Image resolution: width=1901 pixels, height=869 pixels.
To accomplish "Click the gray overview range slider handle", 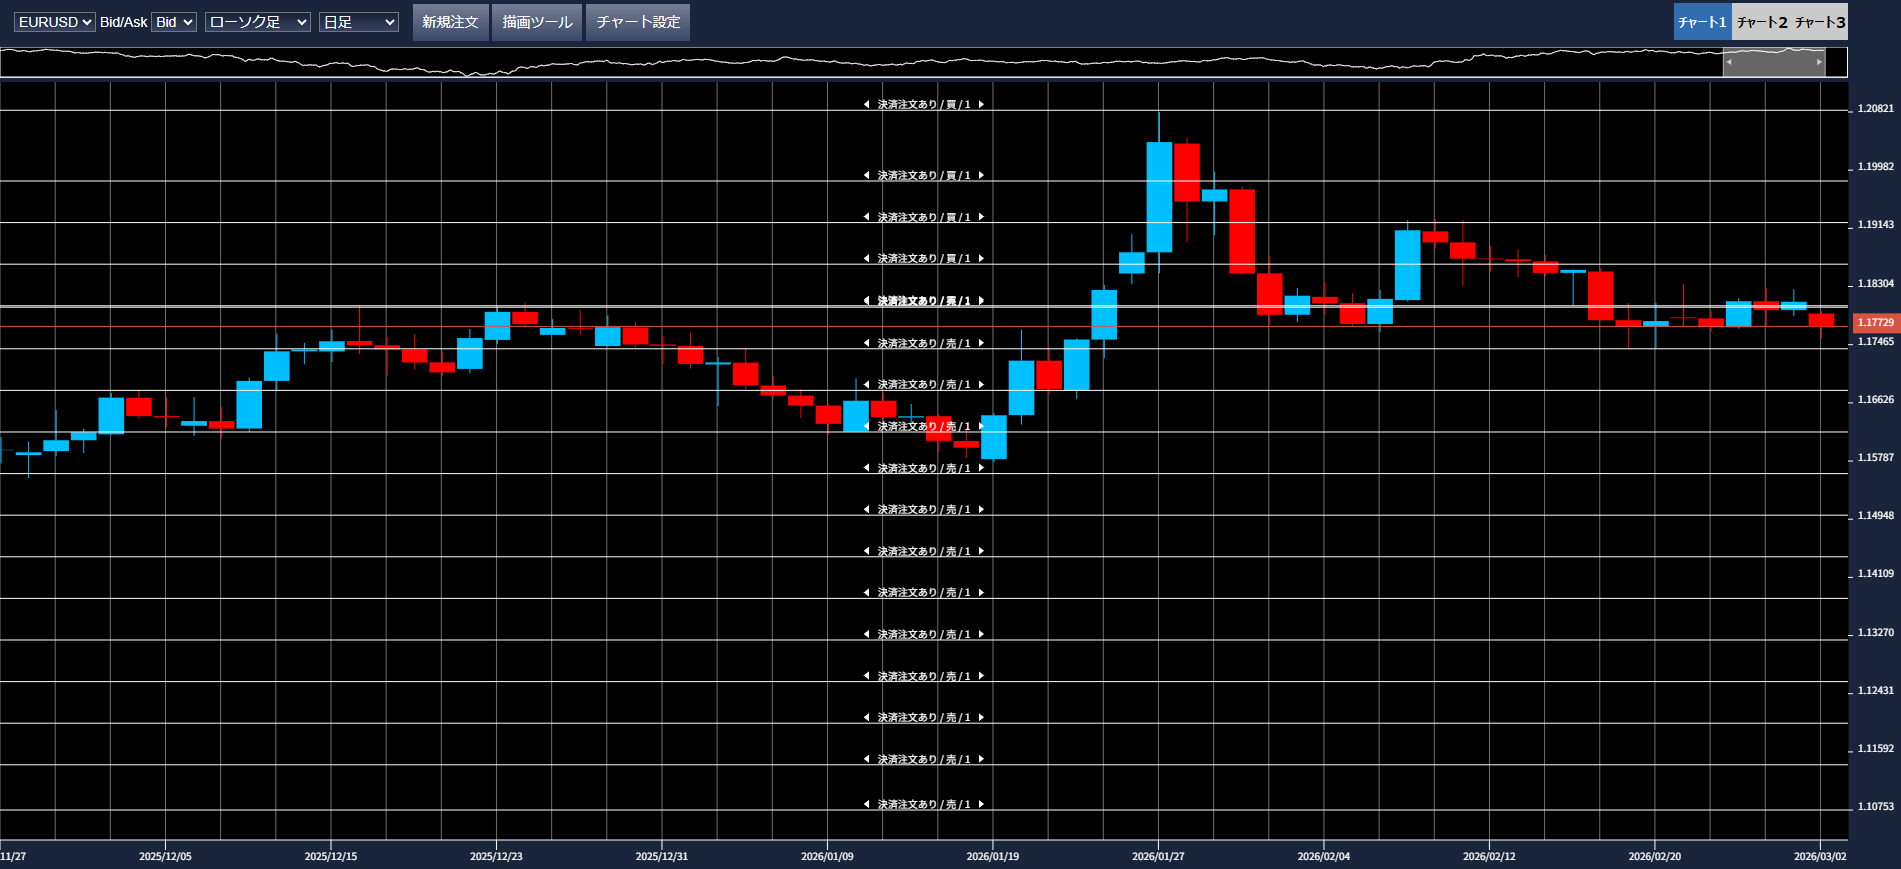I will [x=1774, y=62].
